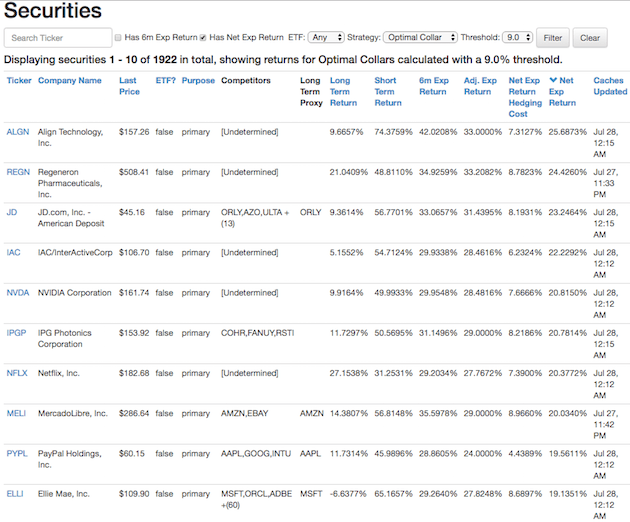
Task: Sort by Company Name column header
Action: (70, 81)
